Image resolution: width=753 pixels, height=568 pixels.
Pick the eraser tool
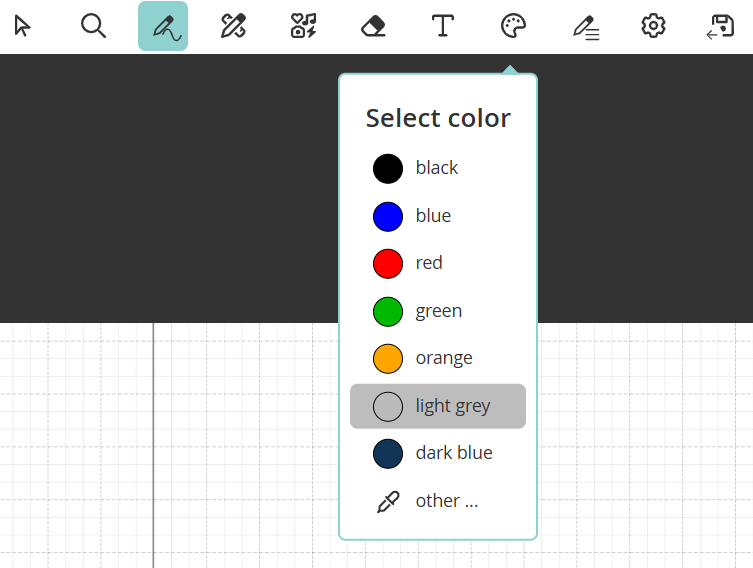coord(373,26)
